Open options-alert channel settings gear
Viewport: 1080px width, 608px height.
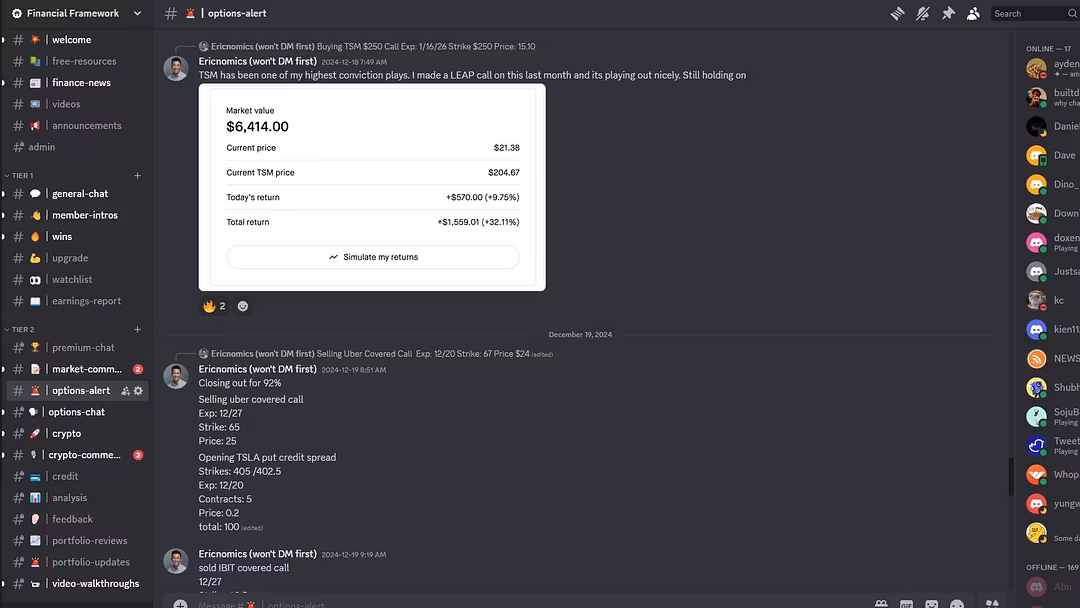[138, 390]
